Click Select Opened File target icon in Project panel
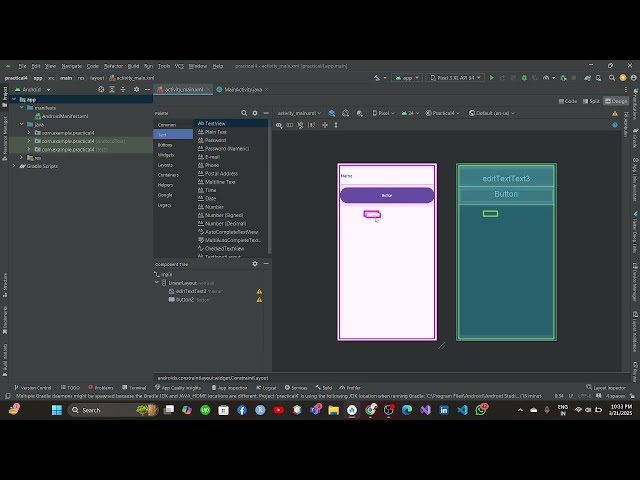 click(x=101, y=89)
